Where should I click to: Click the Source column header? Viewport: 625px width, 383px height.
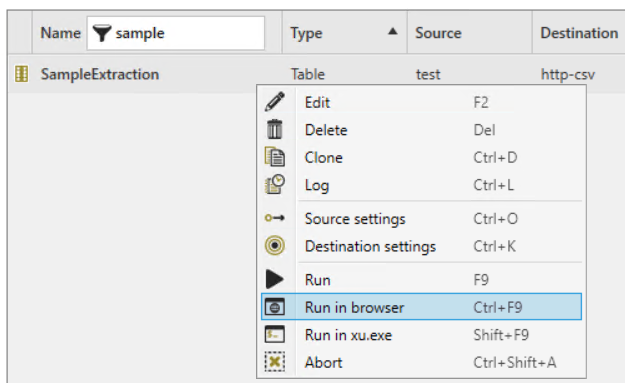pyautogui.click(x=469, y=33)
